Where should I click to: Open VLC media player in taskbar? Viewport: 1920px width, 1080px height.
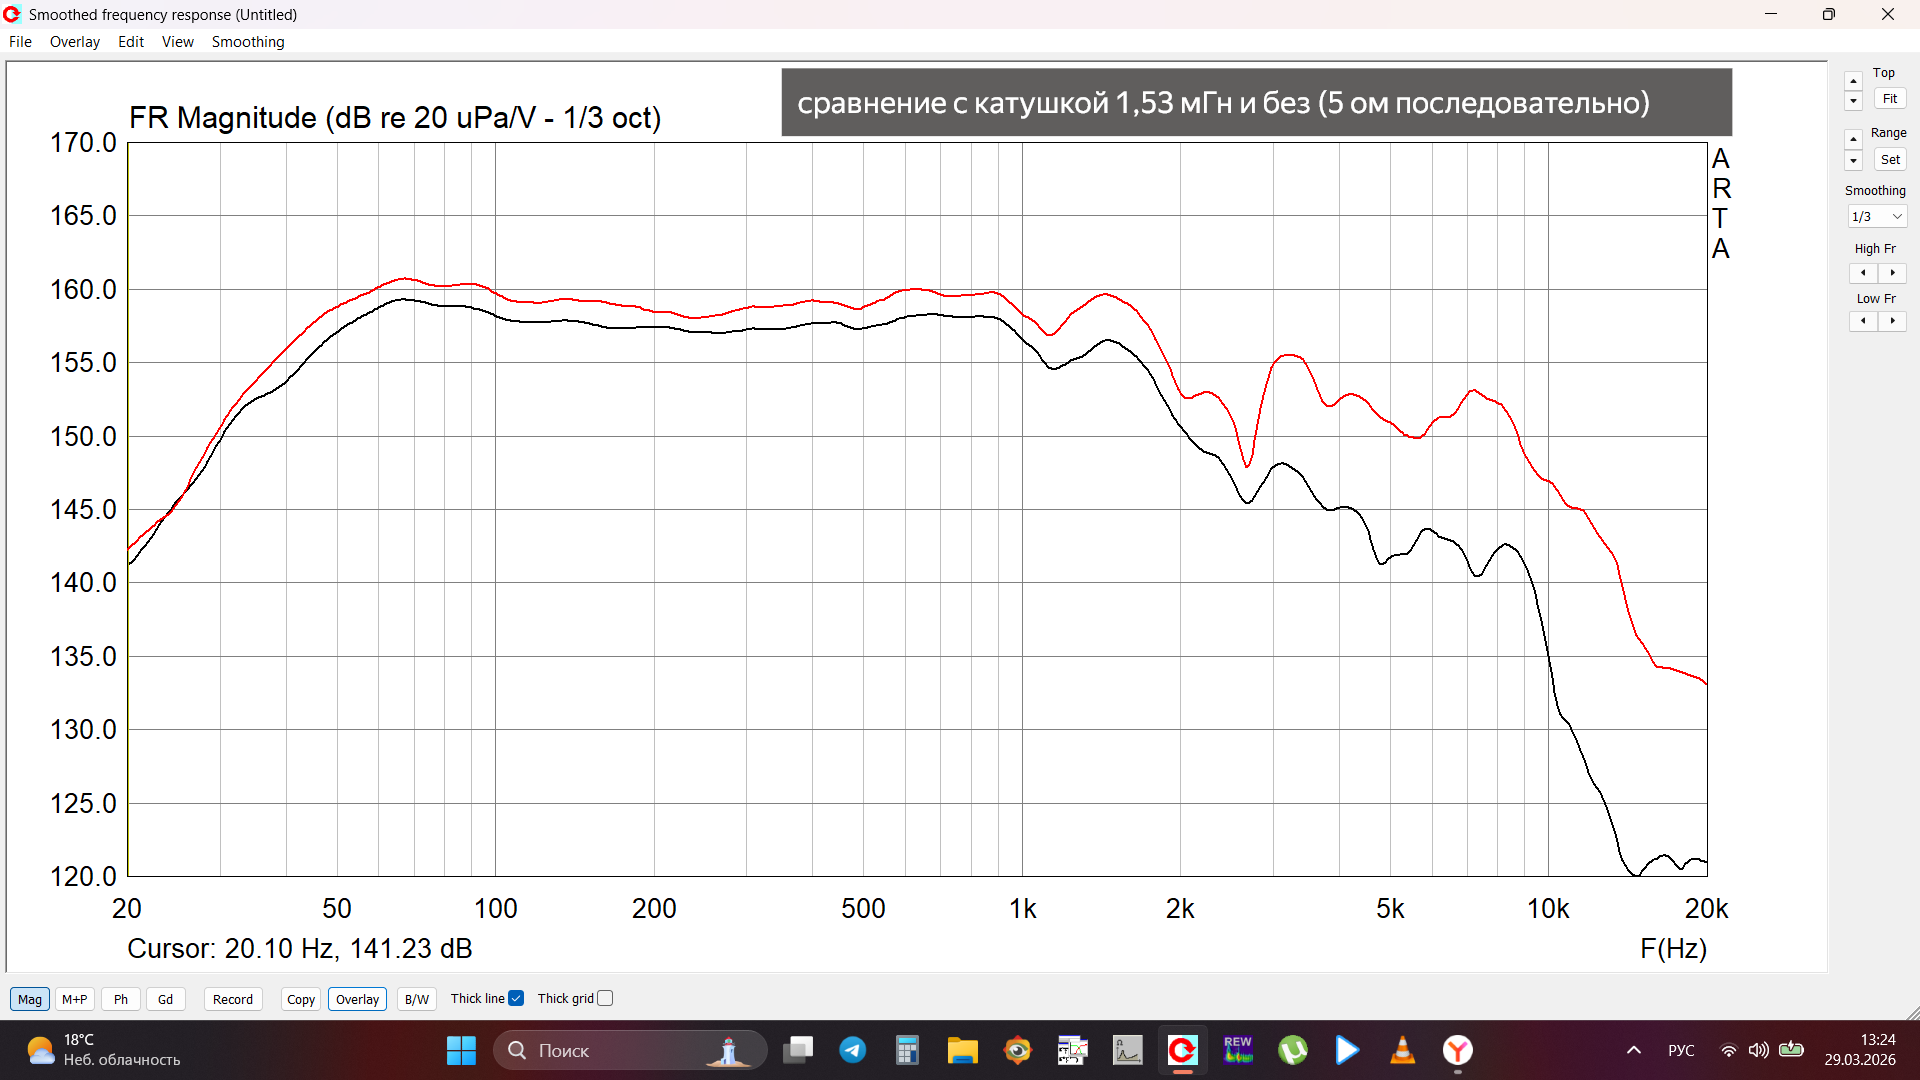point(1402,1050)
